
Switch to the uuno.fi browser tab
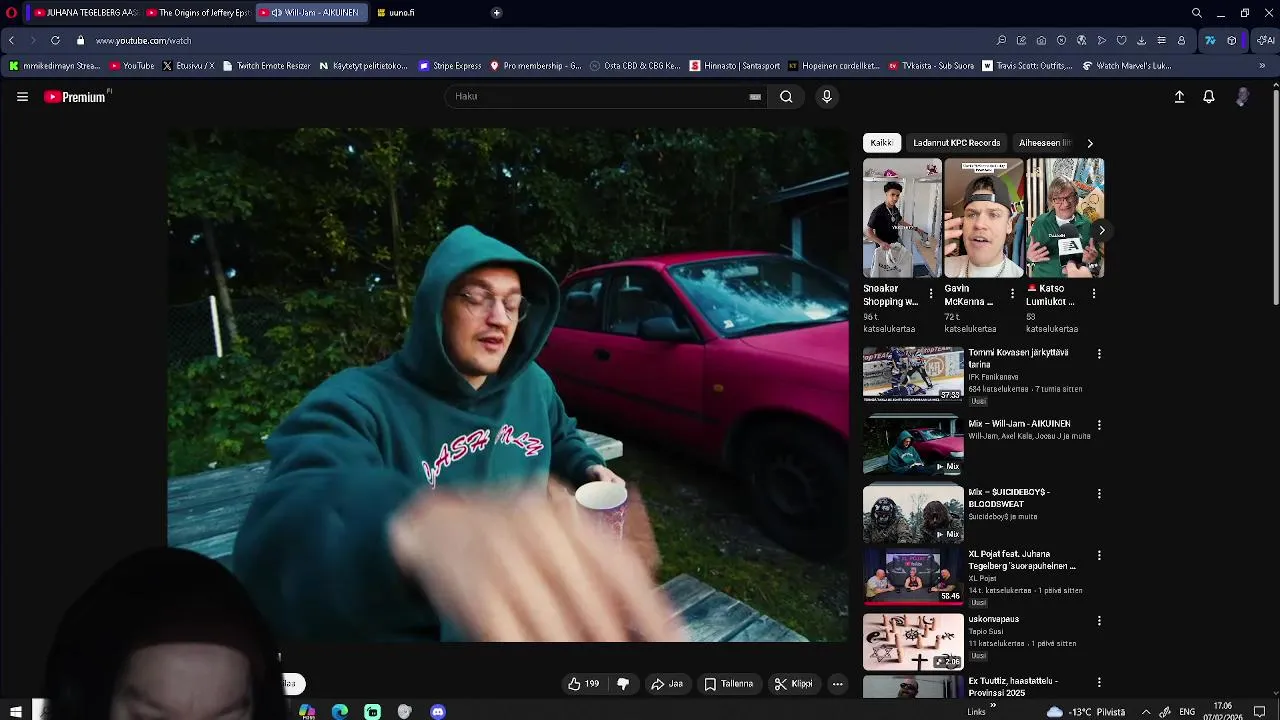pyautogui.click(x=400, y=13)
